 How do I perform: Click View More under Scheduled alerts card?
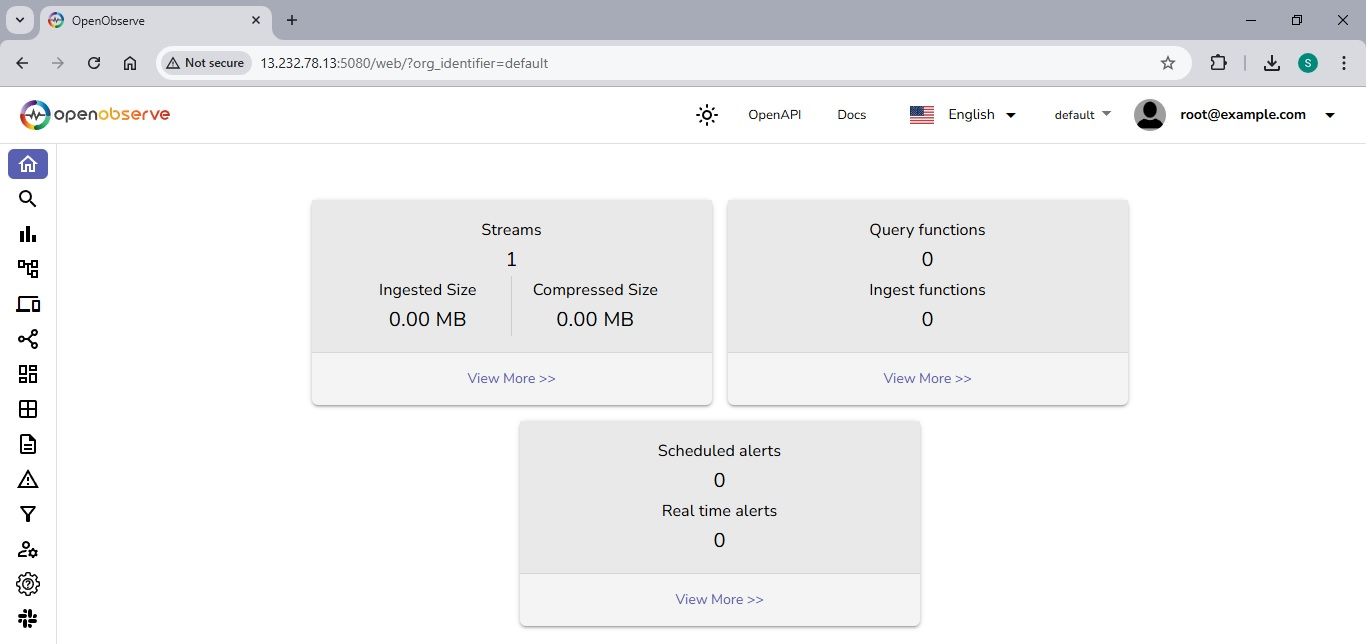[x=719, y=599]
